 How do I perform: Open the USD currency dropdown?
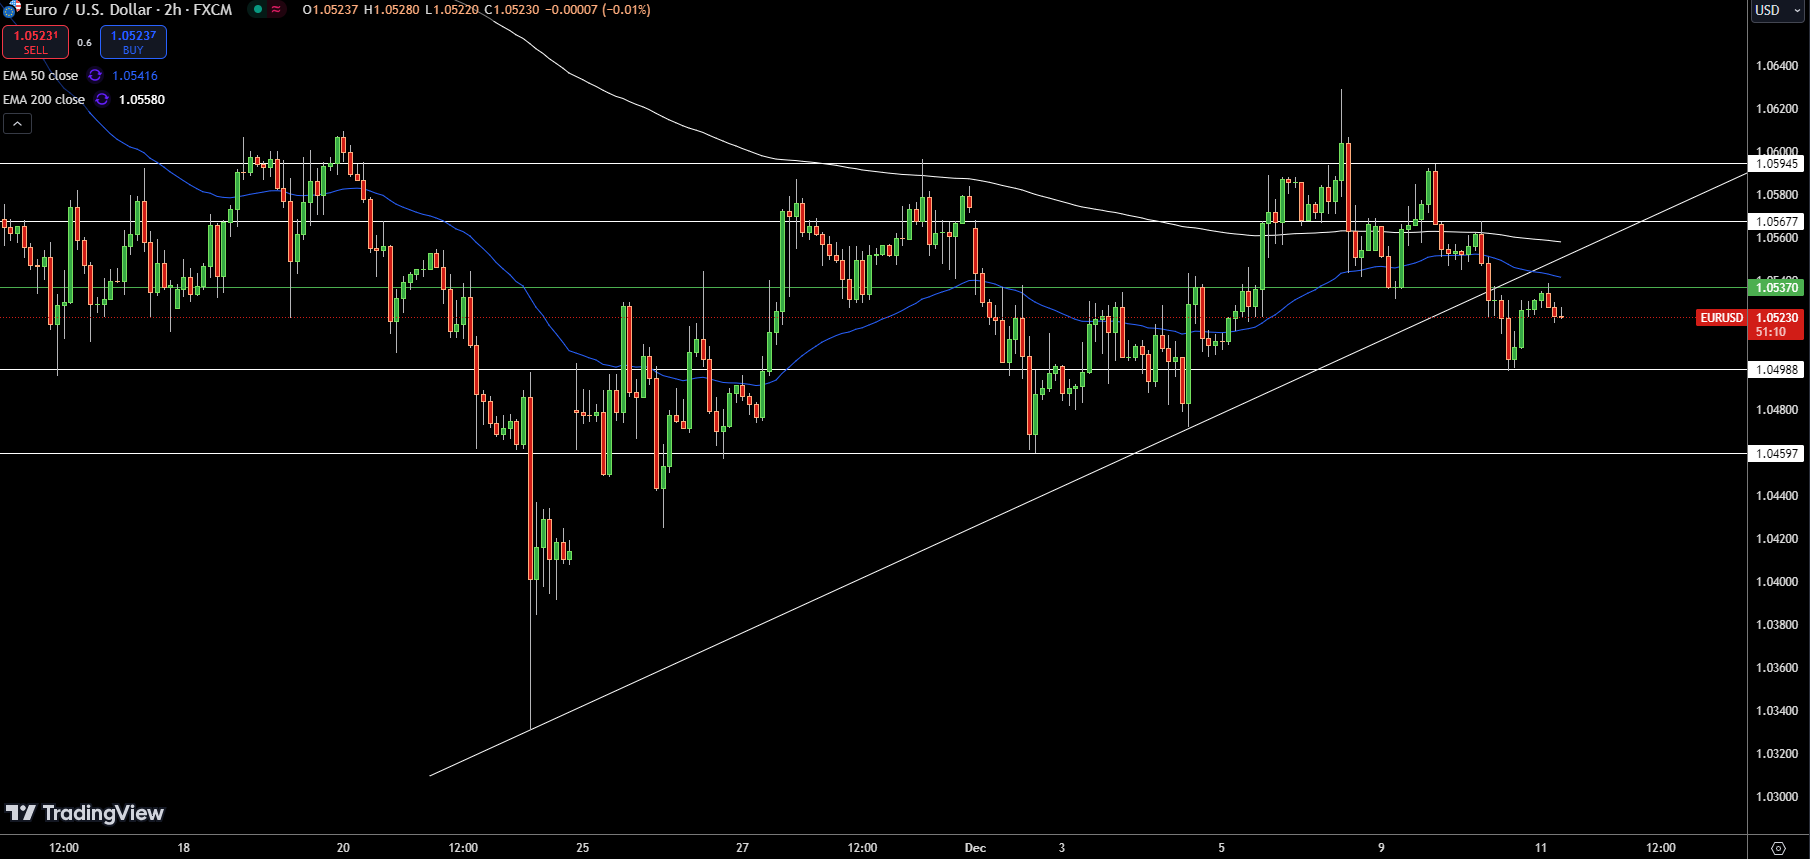(1778, 10)
